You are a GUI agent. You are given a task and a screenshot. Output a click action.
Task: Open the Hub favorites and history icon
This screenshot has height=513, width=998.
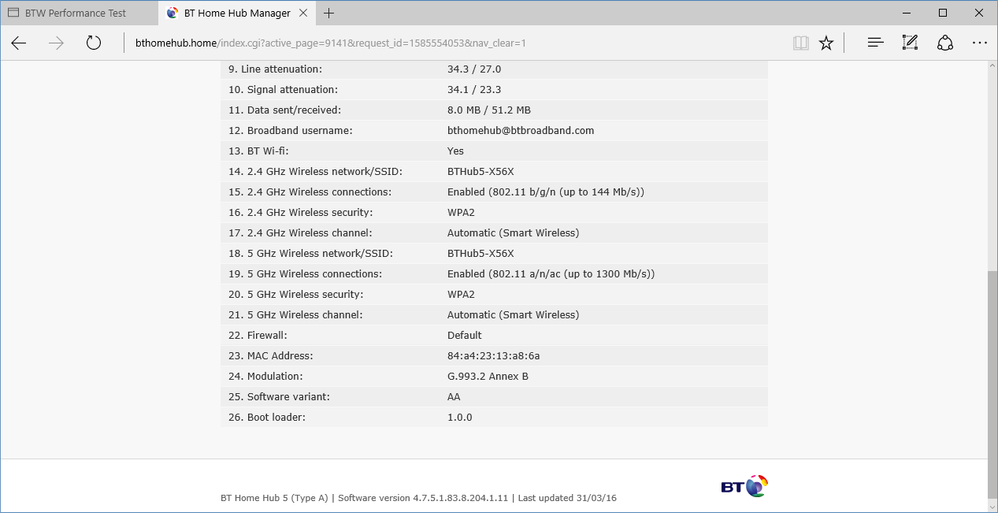[876, 43]
